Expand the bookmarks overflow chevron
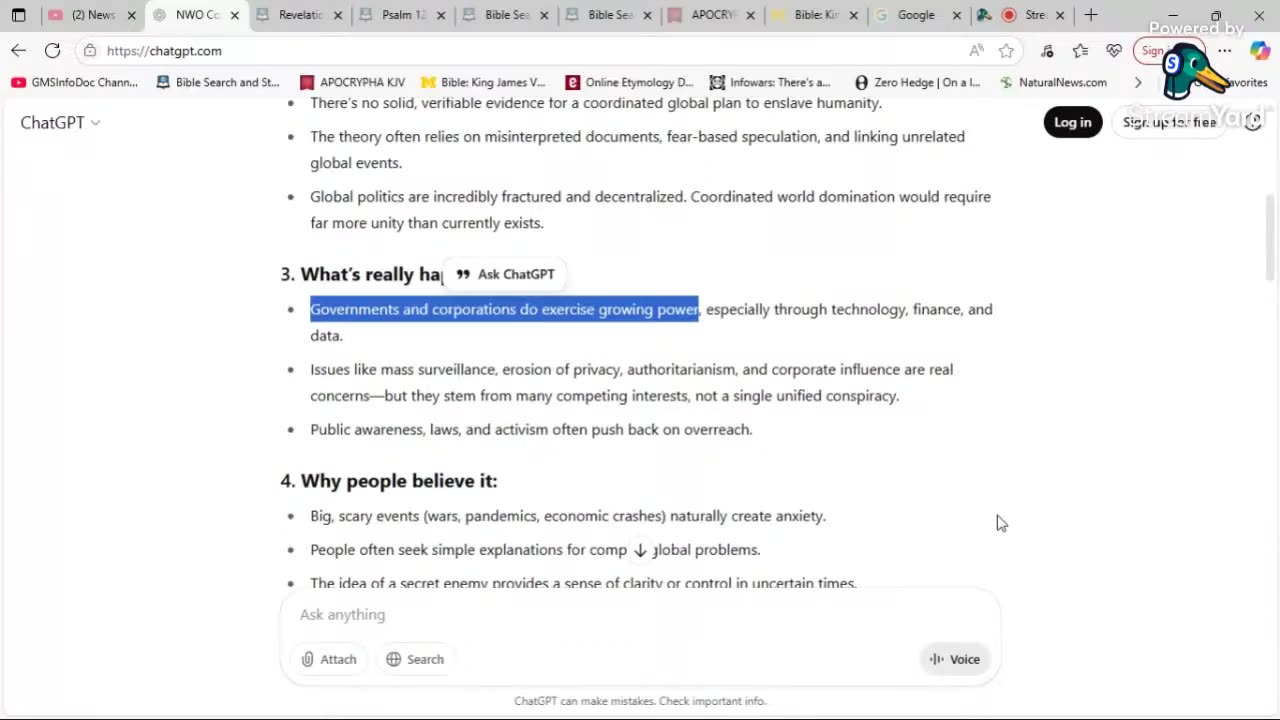Image resolution: width=1280 pixels, height=720 pixels. (x=1137, y=82)
